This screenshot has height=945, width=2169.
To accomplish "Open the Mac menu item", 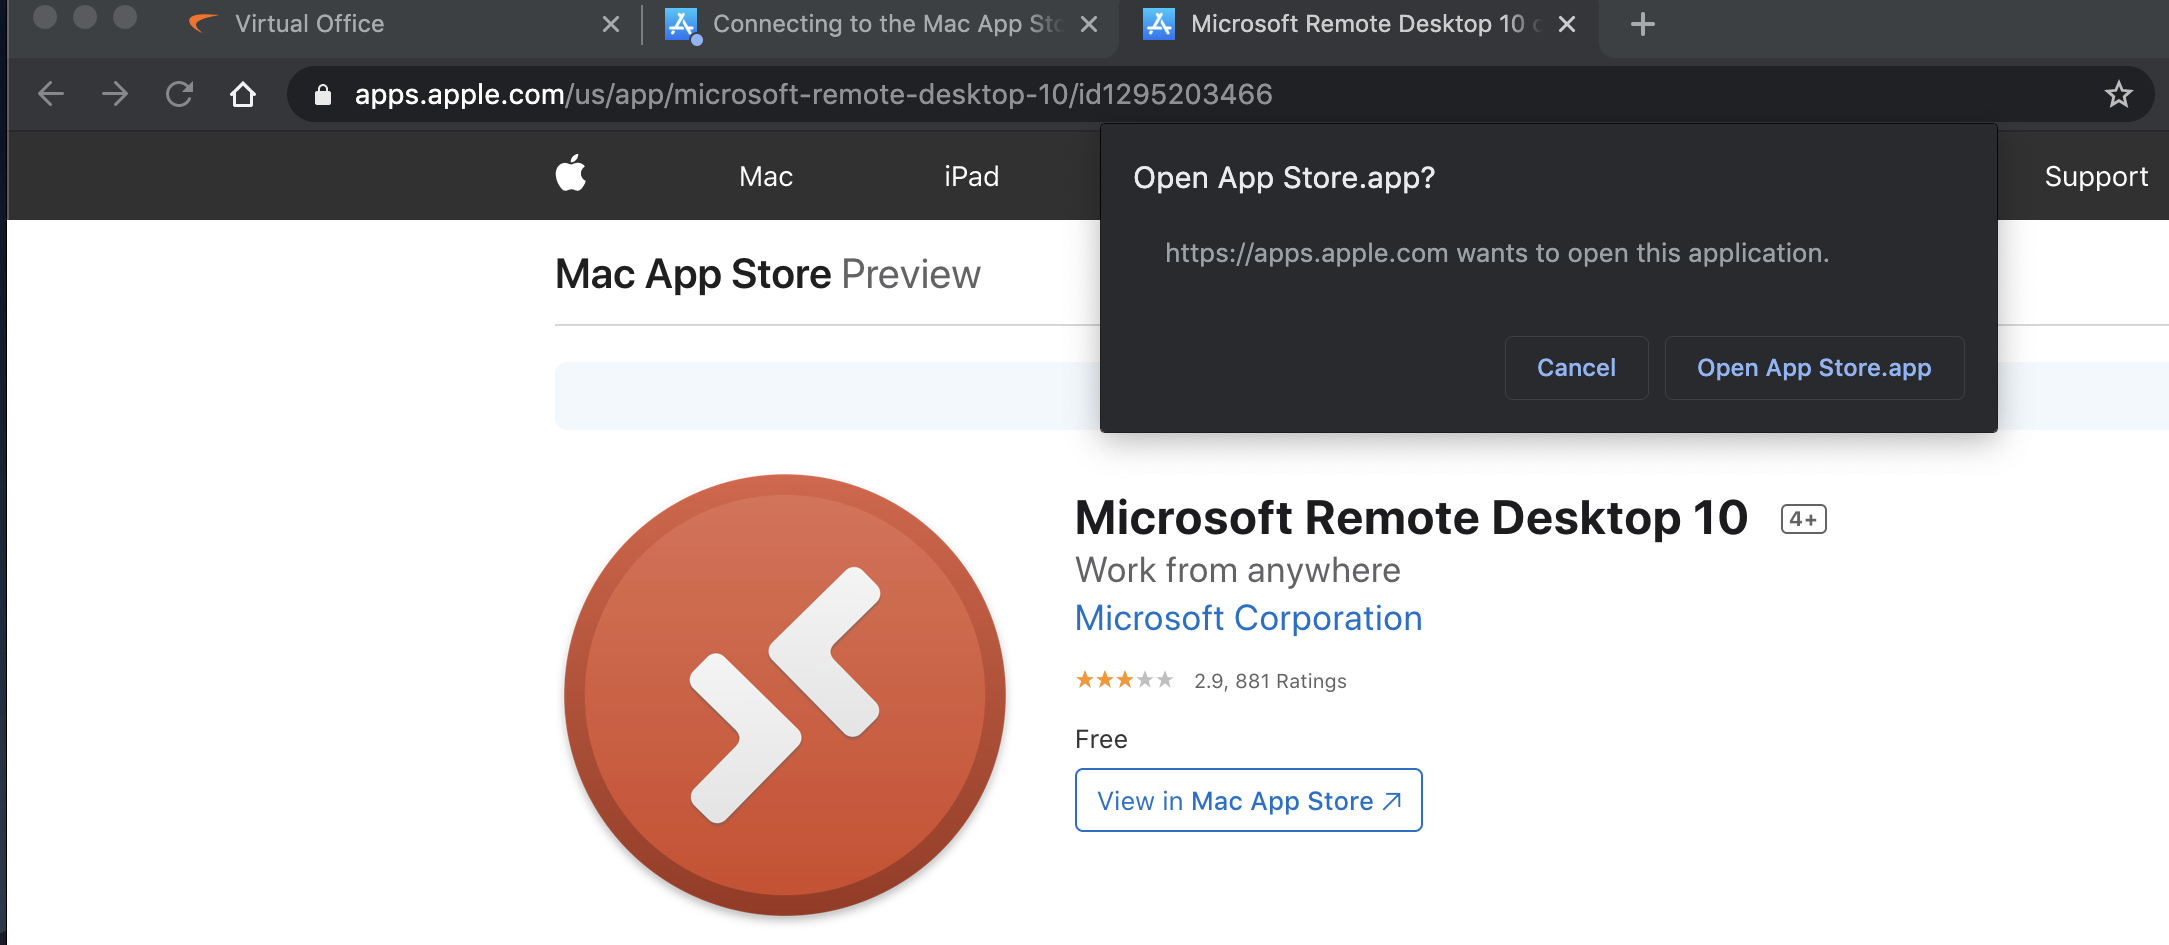I will tap(765, 177).
